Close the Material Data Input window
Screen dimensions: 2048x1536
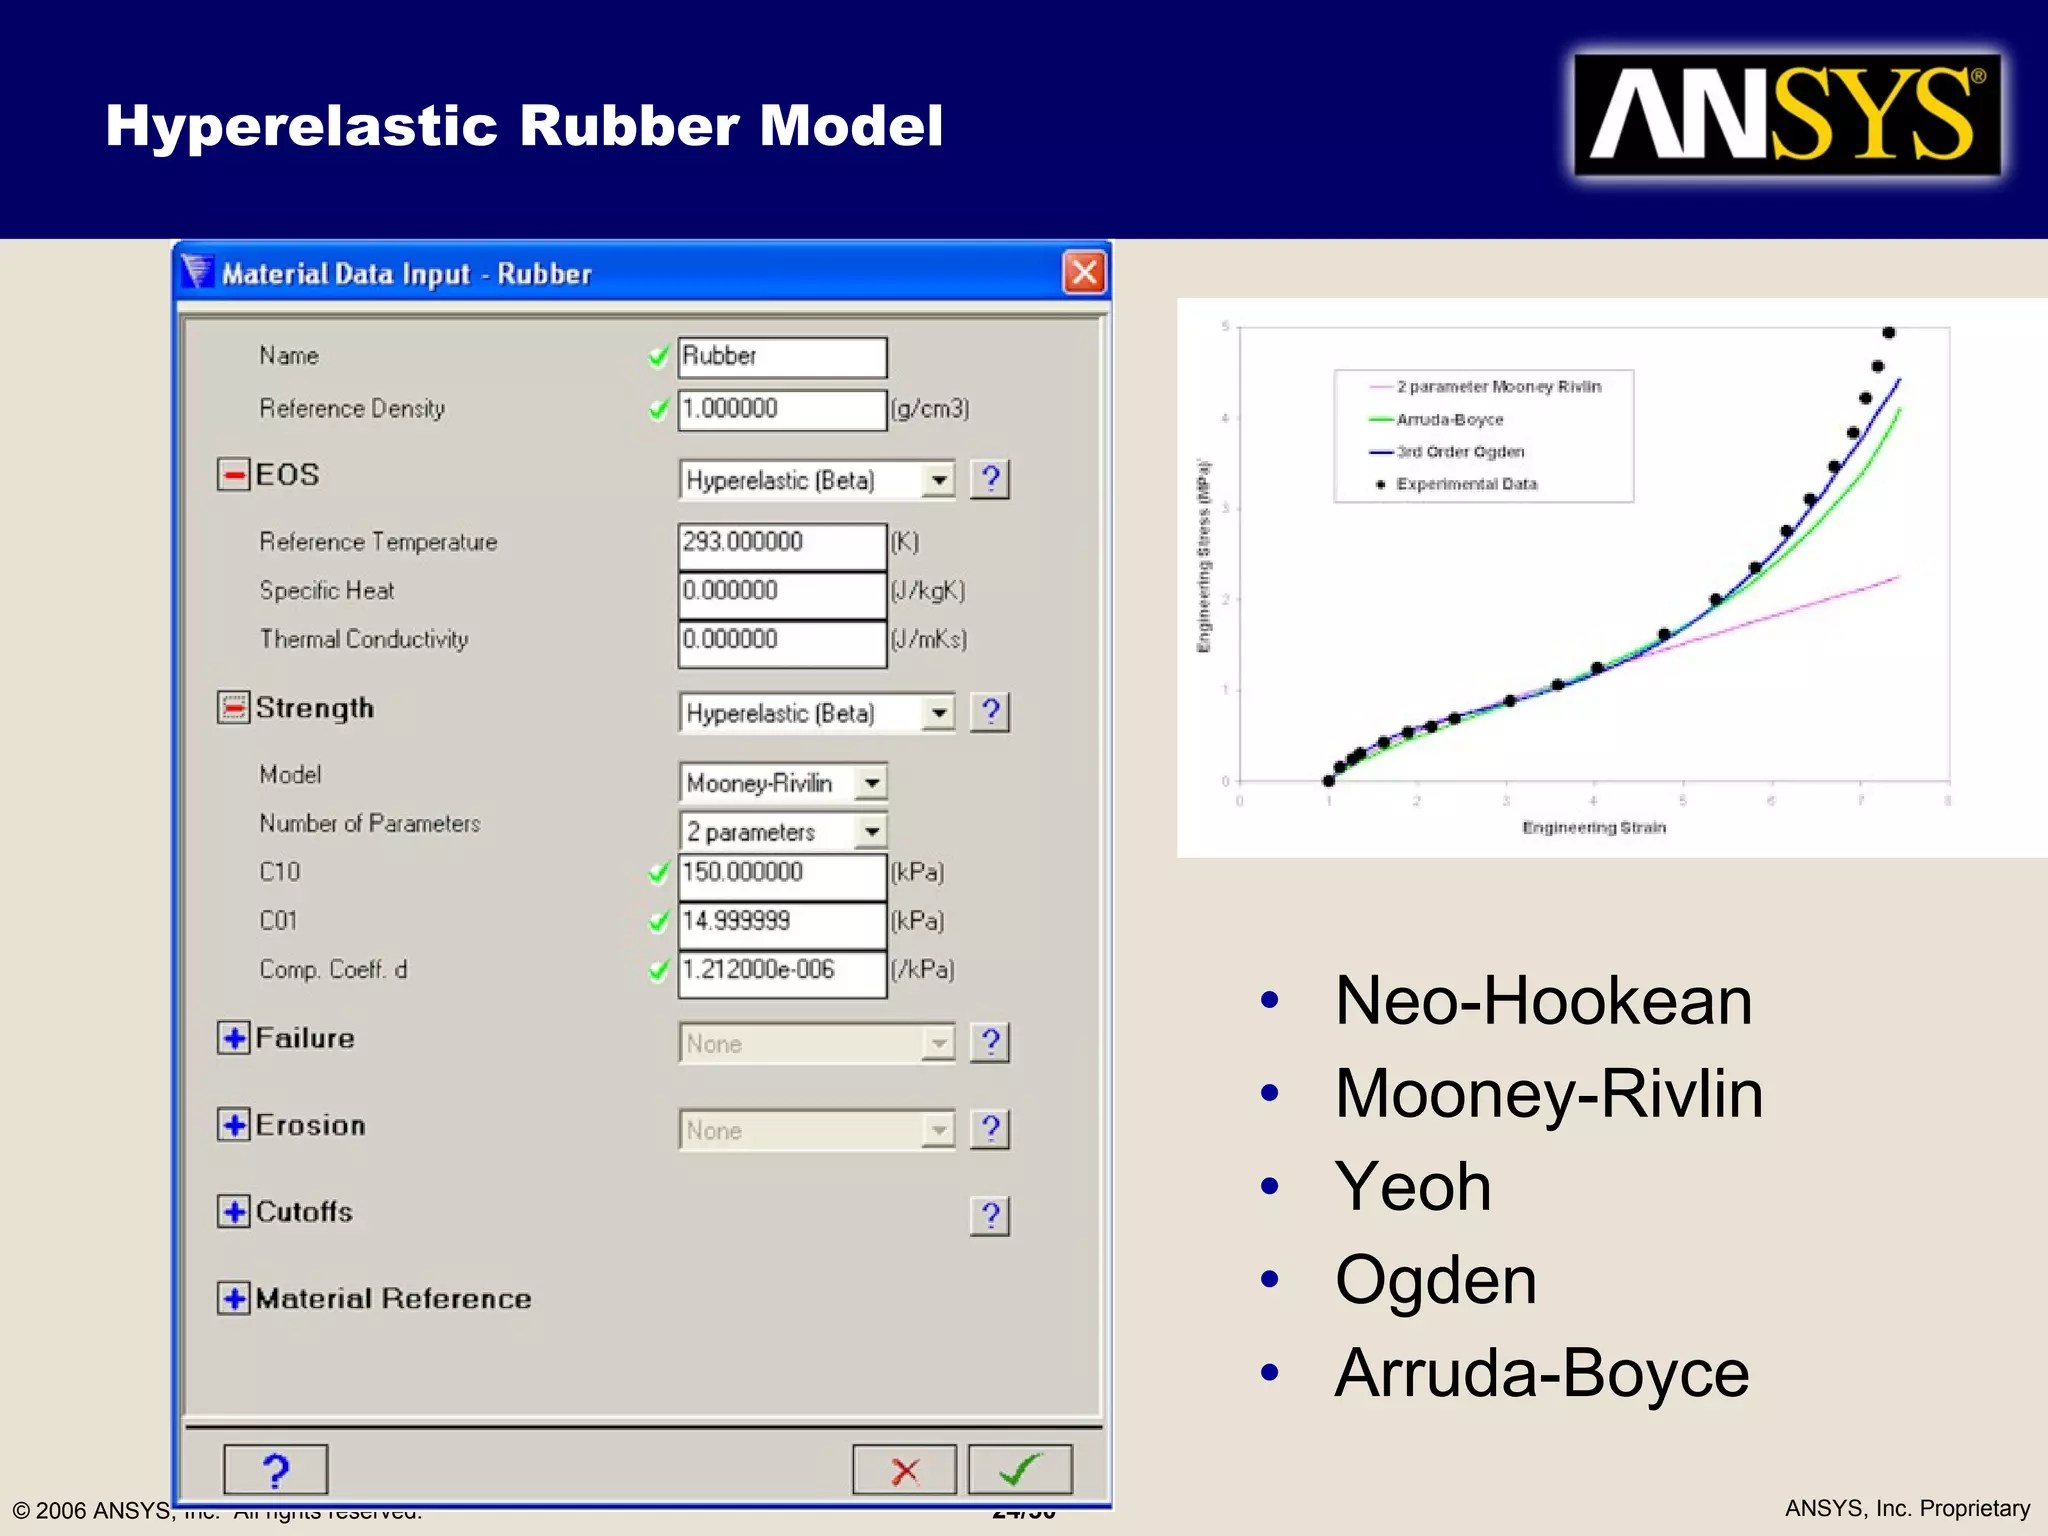pyautogui.click(x=1085, y=273)
